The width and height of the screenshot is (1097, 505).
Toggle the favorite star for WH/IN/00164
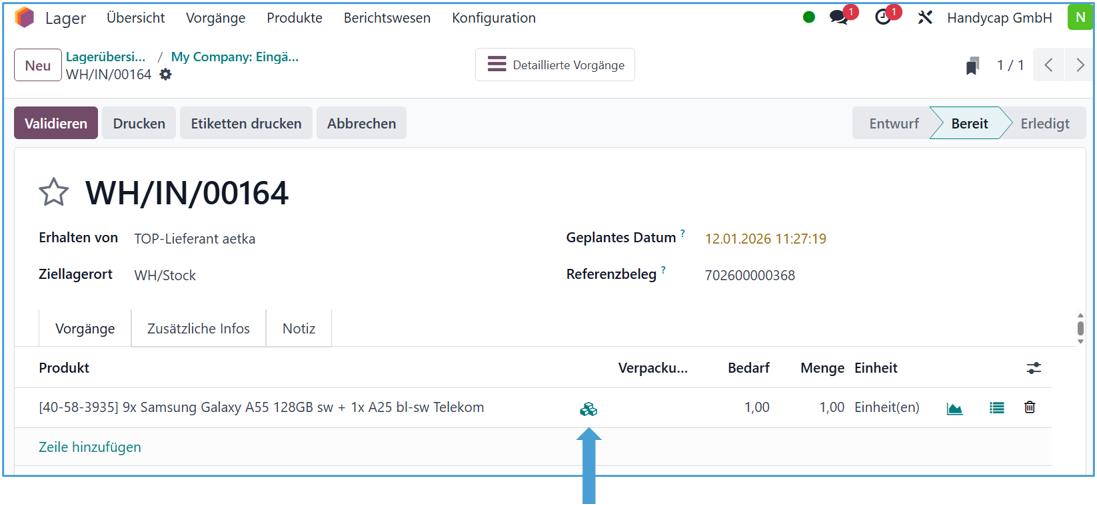[53, 192]
